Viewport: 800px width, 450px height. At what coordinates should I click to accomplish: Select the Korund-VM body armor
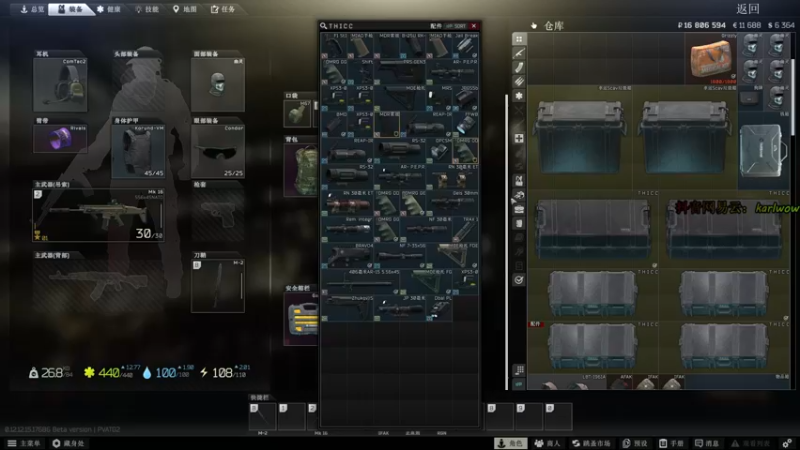[x=138, y=152]
